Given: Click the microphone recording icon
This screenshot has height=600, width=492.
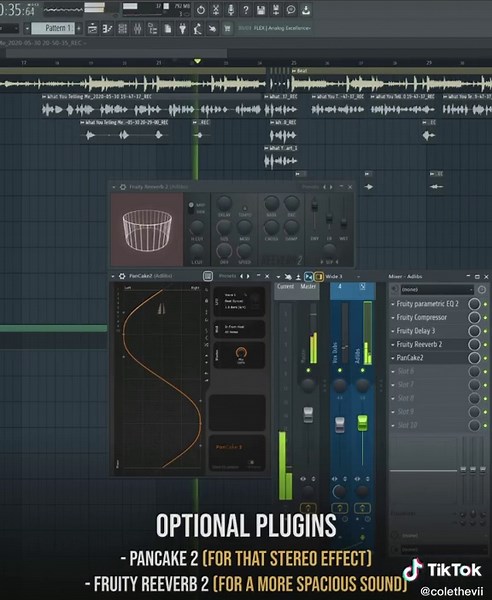Looking at the screenshot, I should [231, 10].
